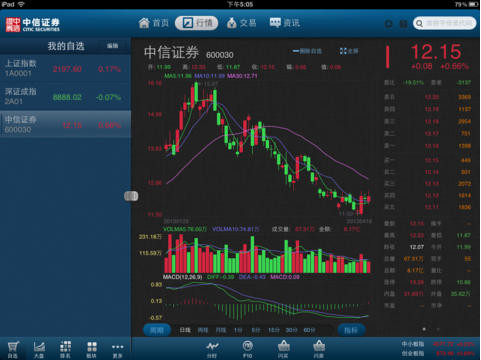The width and height of the screenshot is (481, 360).
Task: Remove stock via 删除自选
Action: [x=307, y=51]
